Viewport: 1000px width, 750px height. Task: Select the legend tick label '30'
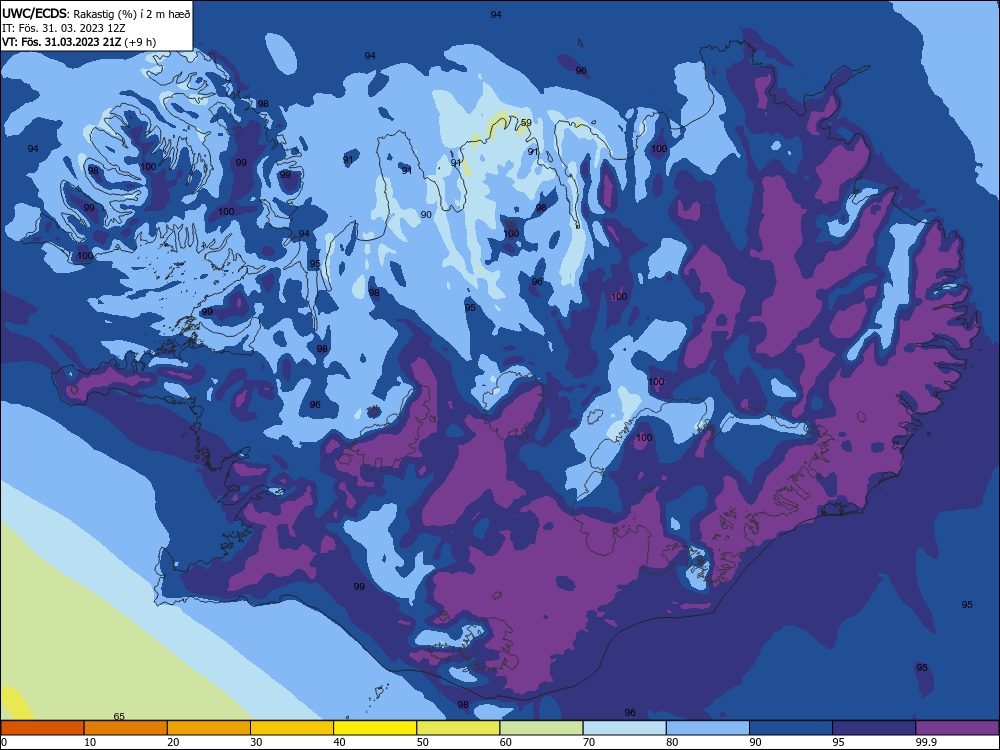click(x=256, y=742)
